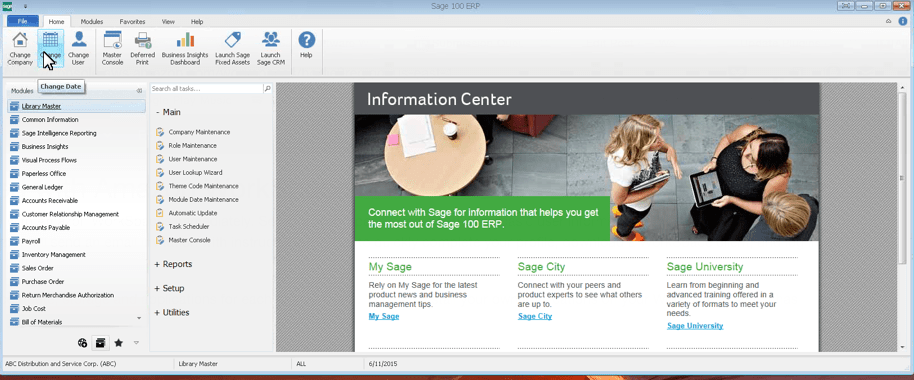Click the Sage app icon in title bar
The height and width of the screenshot is (380, 914).
pyautogui.click(x=8, y=6)
